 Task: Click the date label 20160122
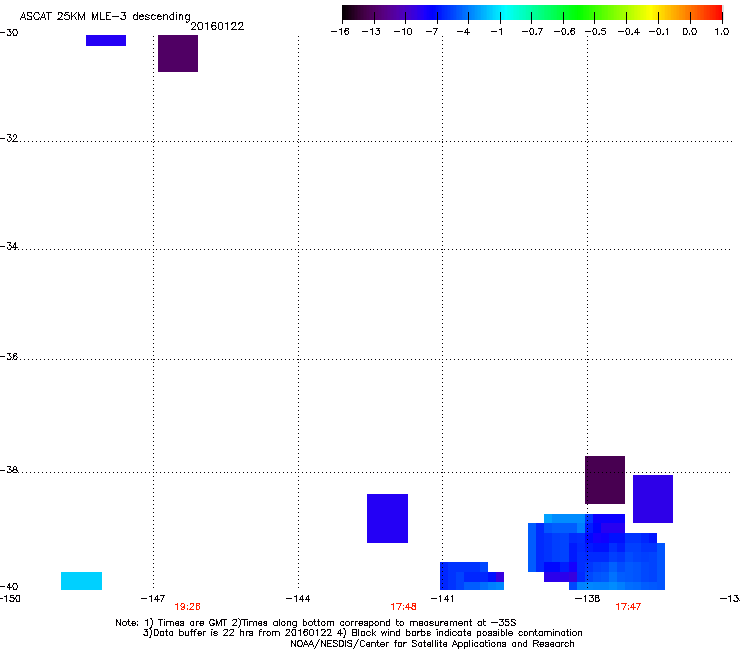click(x=217, y=26)
